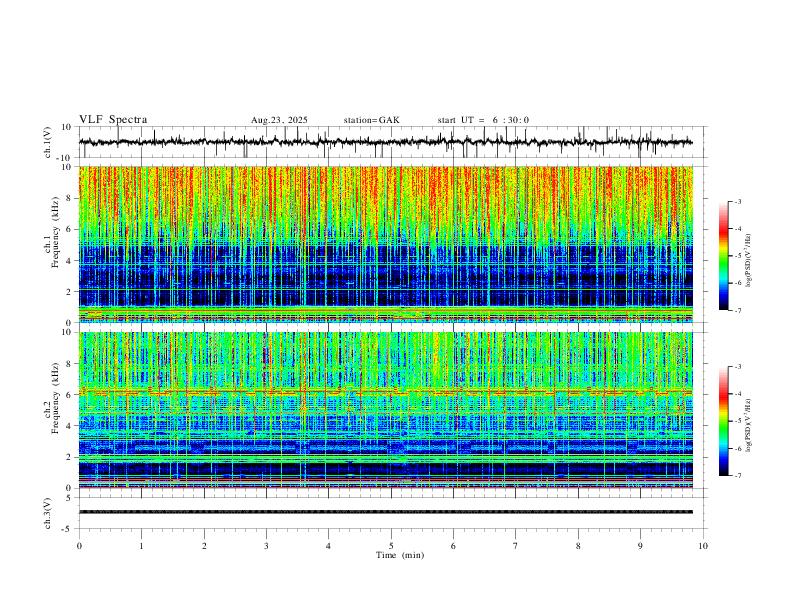This screenshot has width=792, height=612.
Task: Click the '8' kHz tick of ch.1 spectrogram
Action: 69,198
